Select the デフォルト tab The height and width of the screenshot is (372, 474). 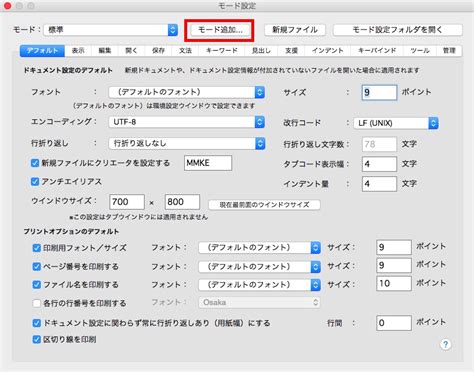[42, 51]
